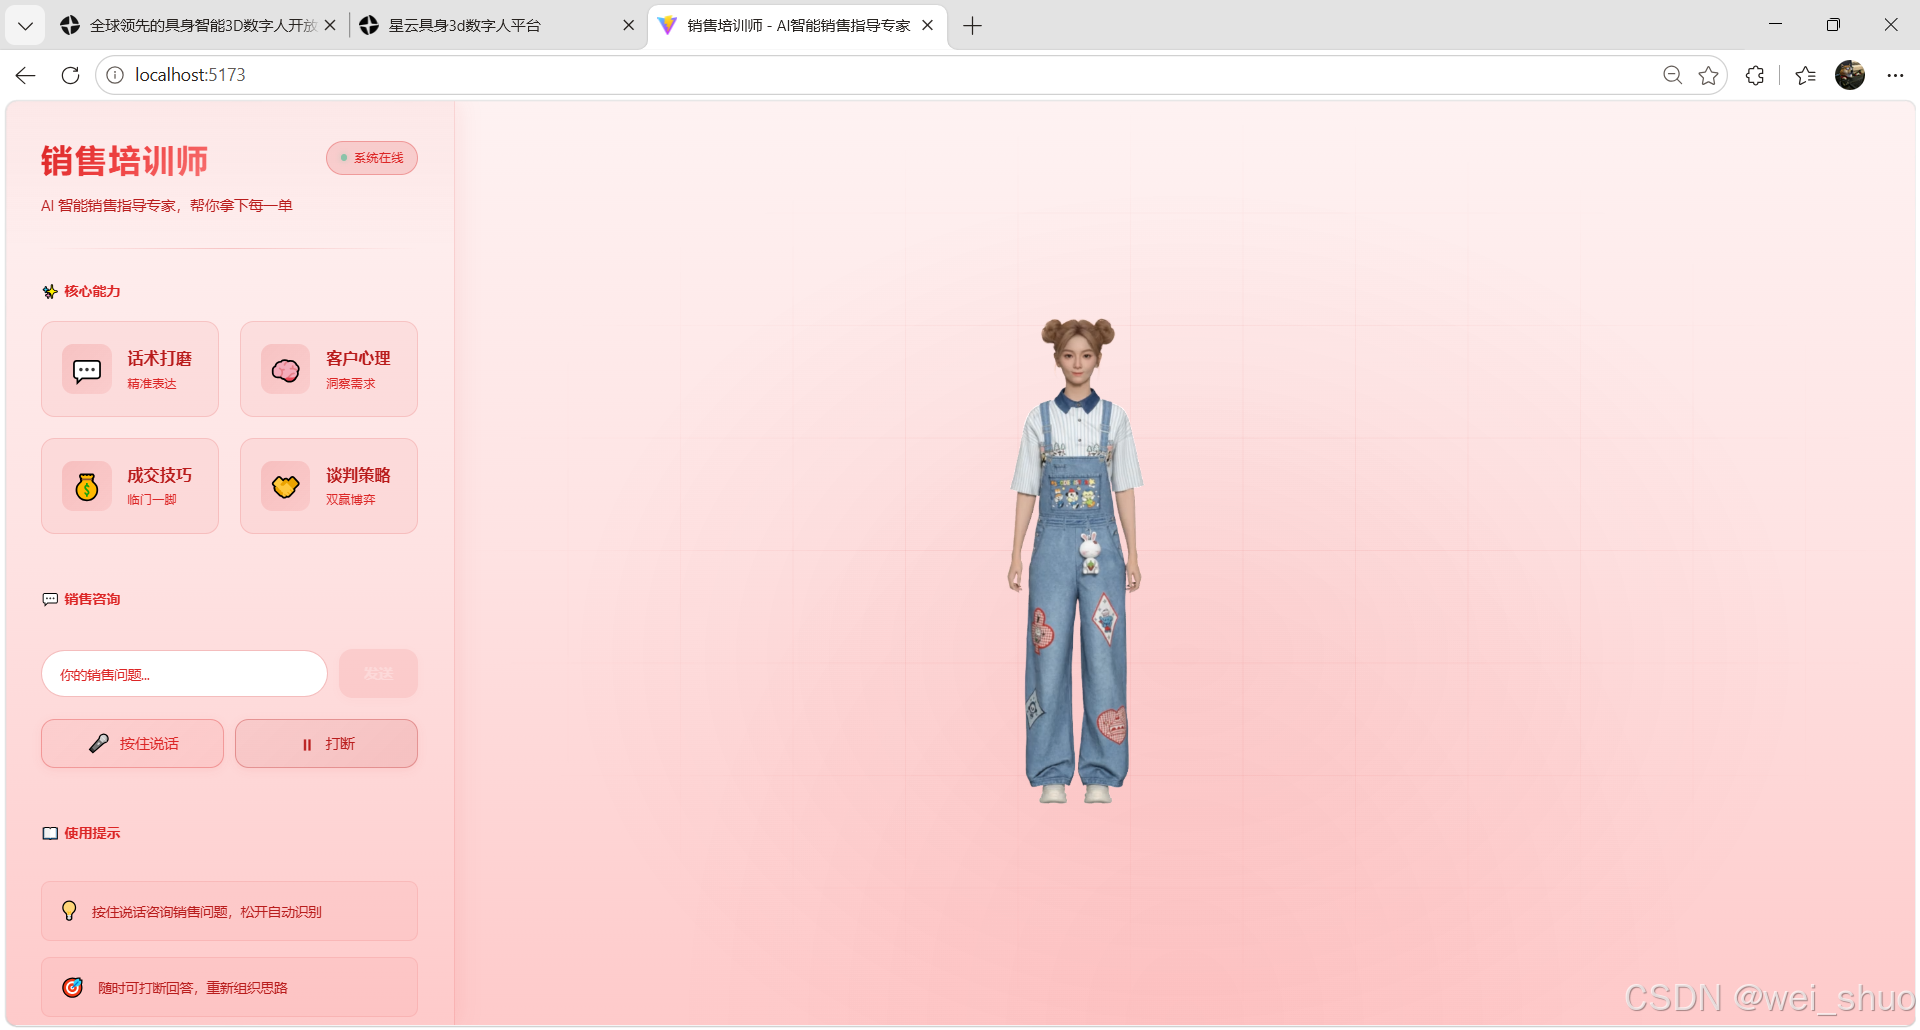The width and height of the screenshot is (1920, 1030).
Task: Click the microphone icon in 按住说话 button
Action: [98, 743]
